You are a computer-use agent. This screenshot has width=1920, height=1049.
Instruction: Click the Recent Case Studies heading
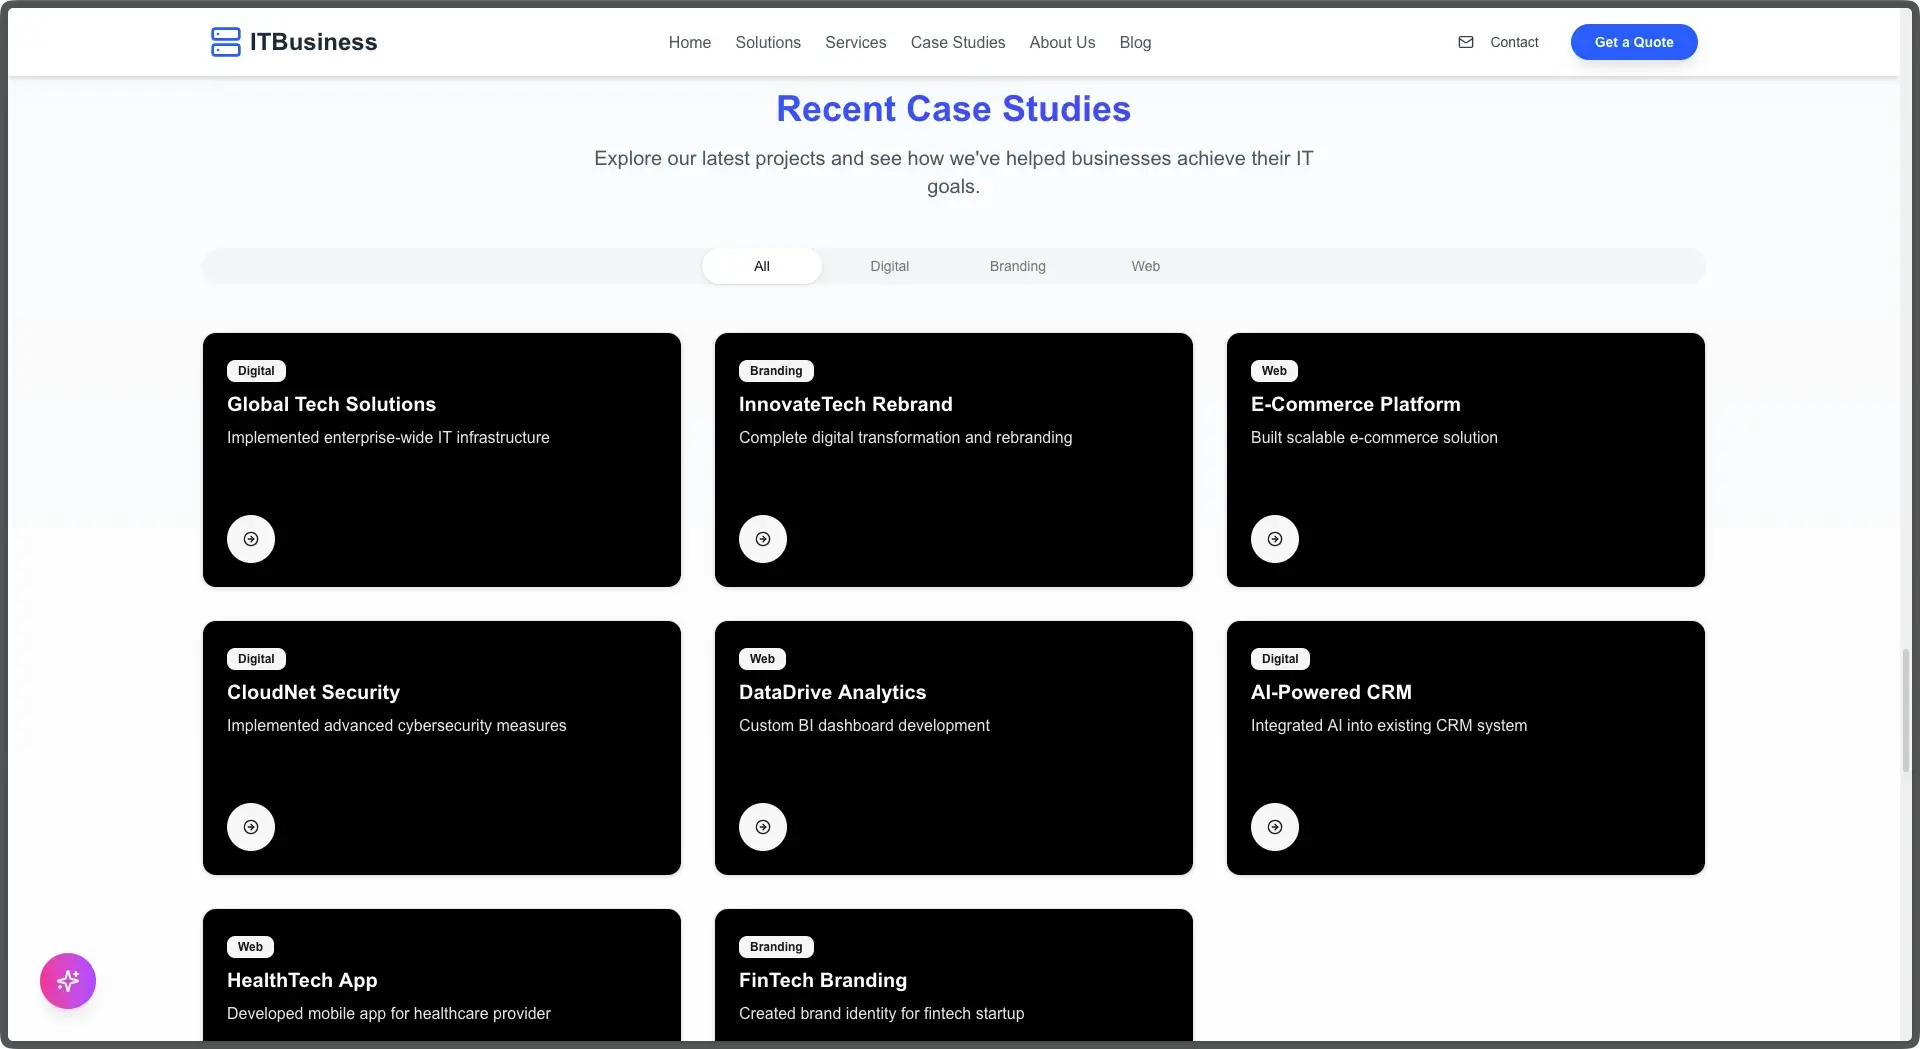pos(954,109)
